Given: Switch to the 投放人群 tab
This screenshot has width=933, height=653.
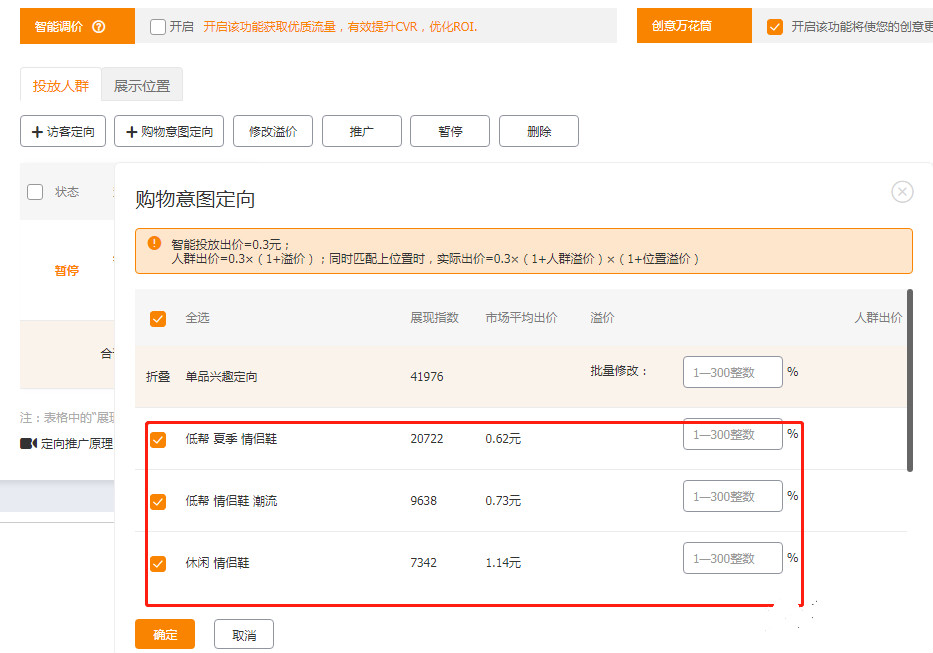Looking at the screenshot, I should (x=60, y=85).
